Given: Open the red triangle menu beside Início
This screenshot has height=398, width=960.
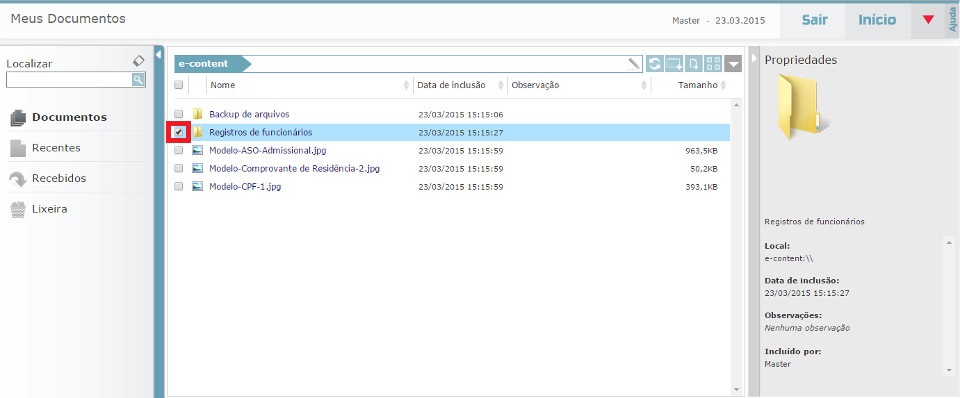Looking at the screenshot, I should pos(928,20).
